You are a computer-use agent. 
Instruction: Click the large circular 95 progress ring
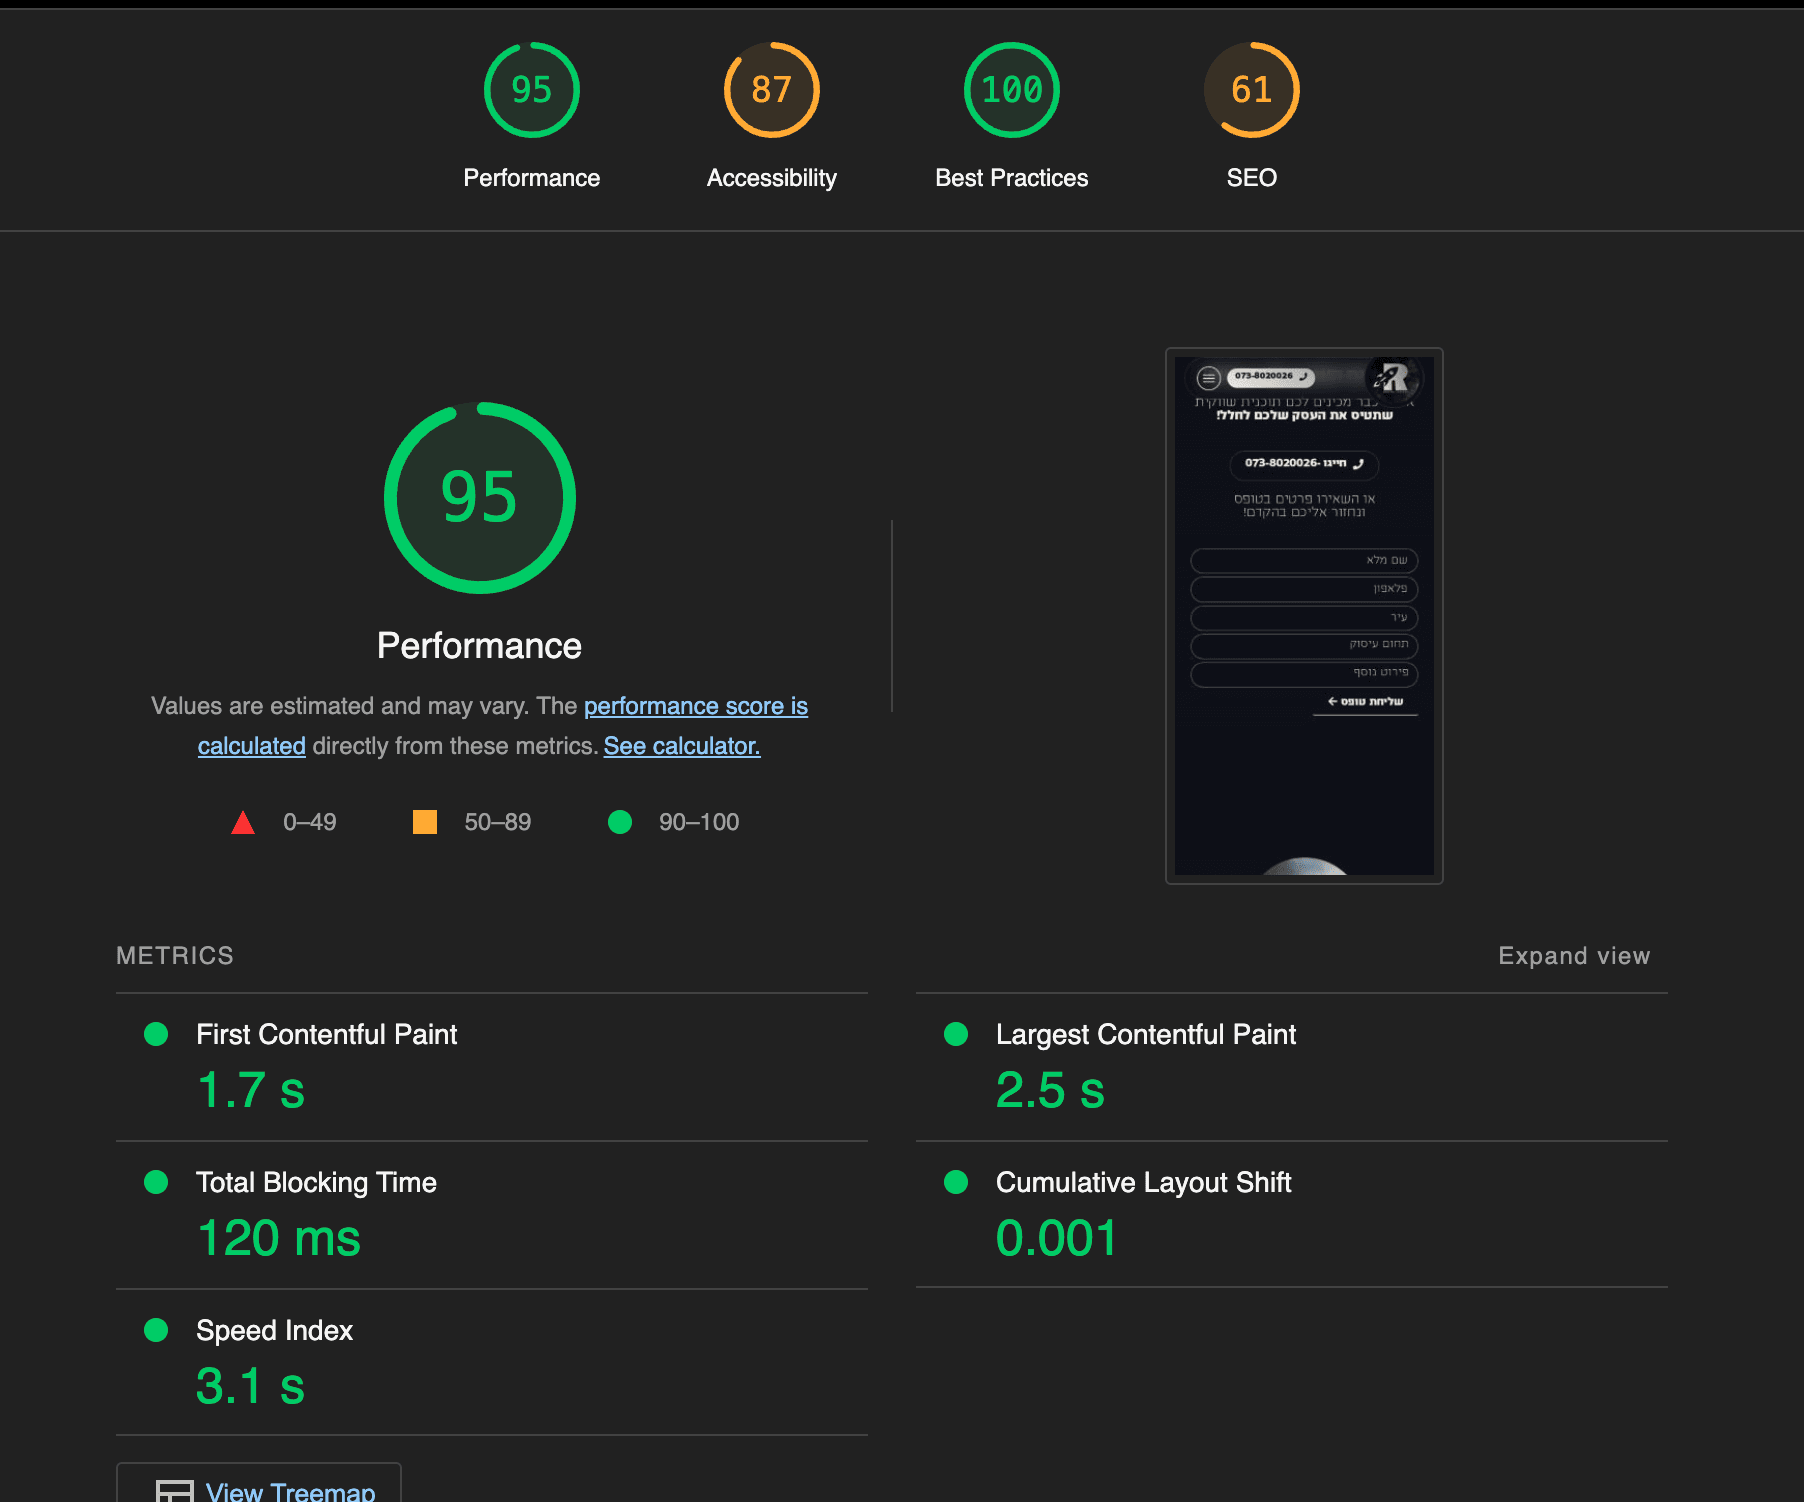tap(479, 497)
